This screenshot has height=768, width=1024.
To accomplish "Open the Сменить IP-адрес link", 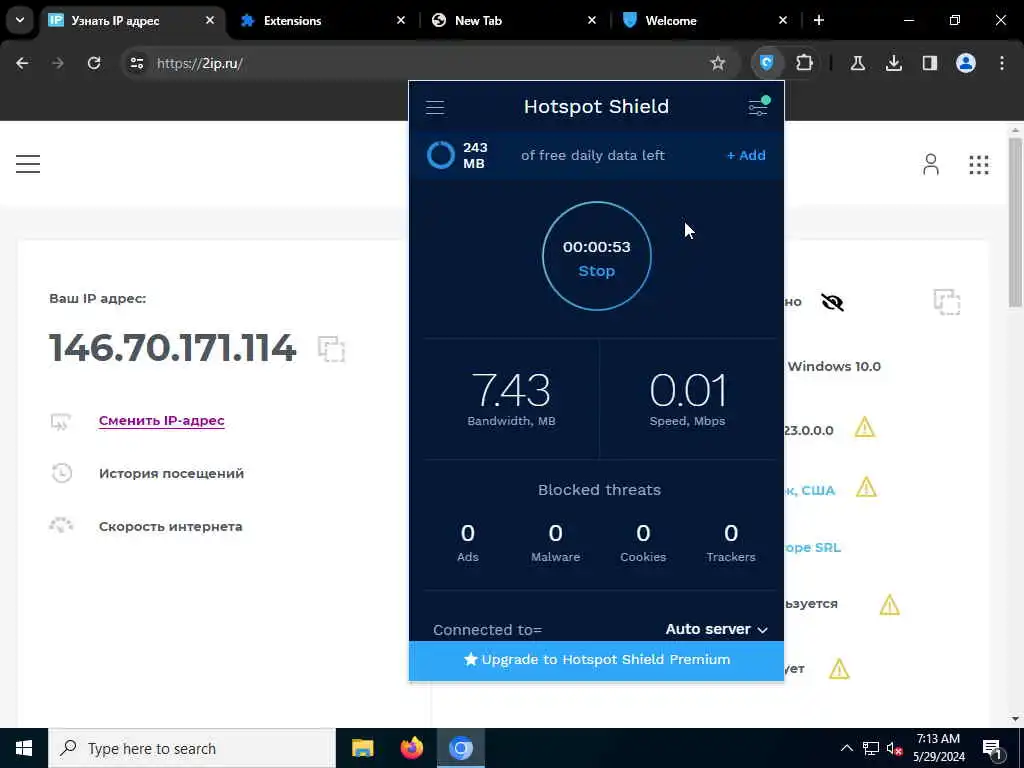I will point(161,421).
